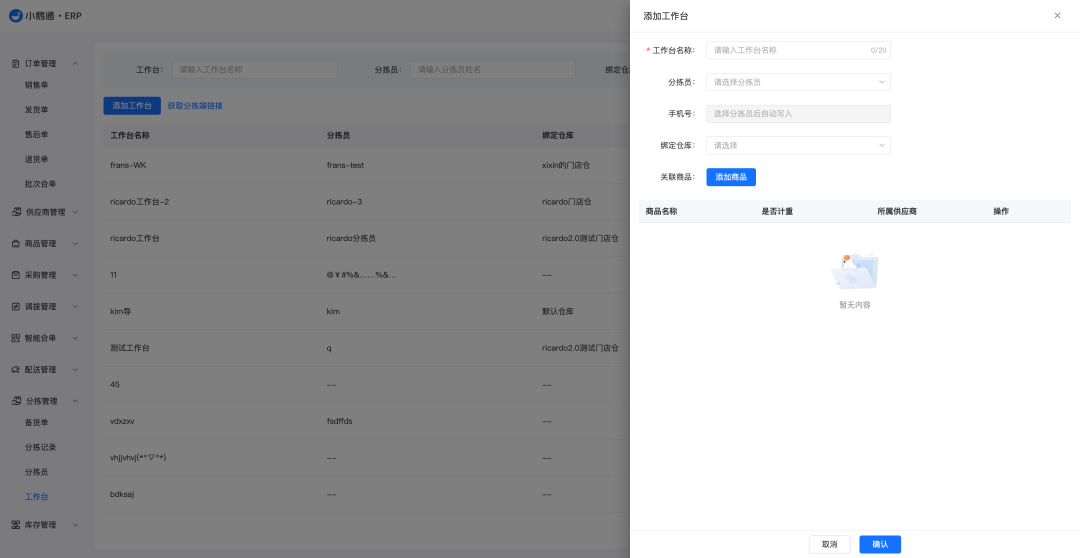The width and height of the screenshot is (1080, 558).
Task: Click the ricardo分拣员 cell
Action: [x=351, y=238]
